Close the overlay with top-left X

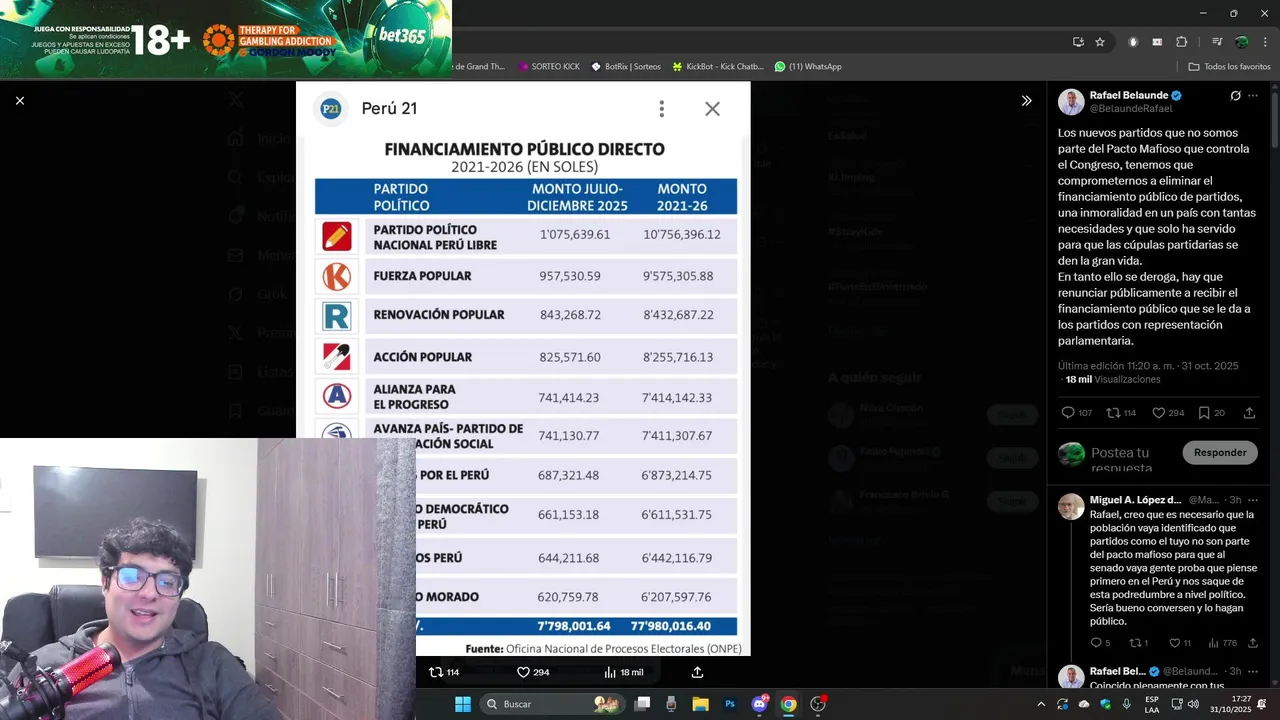[x=19, y=100]
